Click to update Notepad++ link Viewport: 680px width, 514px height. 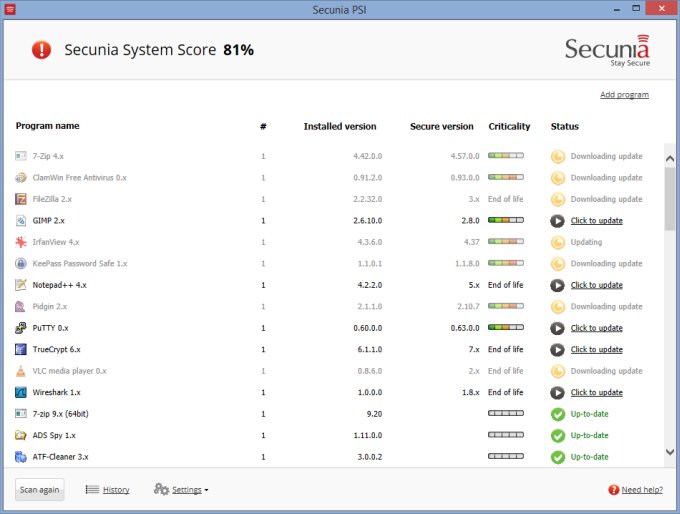[596, 285]
